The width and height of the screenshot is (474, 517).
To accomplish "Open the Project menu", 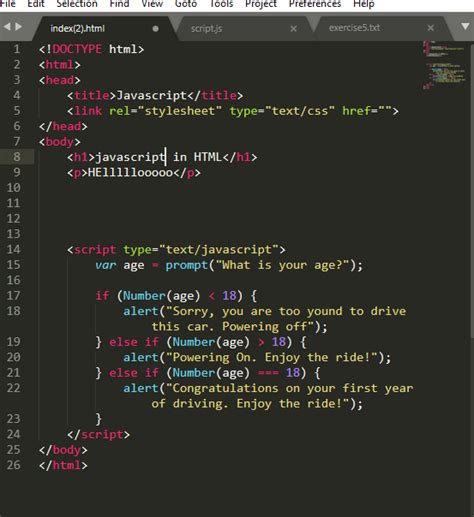I will pos(261,4).
